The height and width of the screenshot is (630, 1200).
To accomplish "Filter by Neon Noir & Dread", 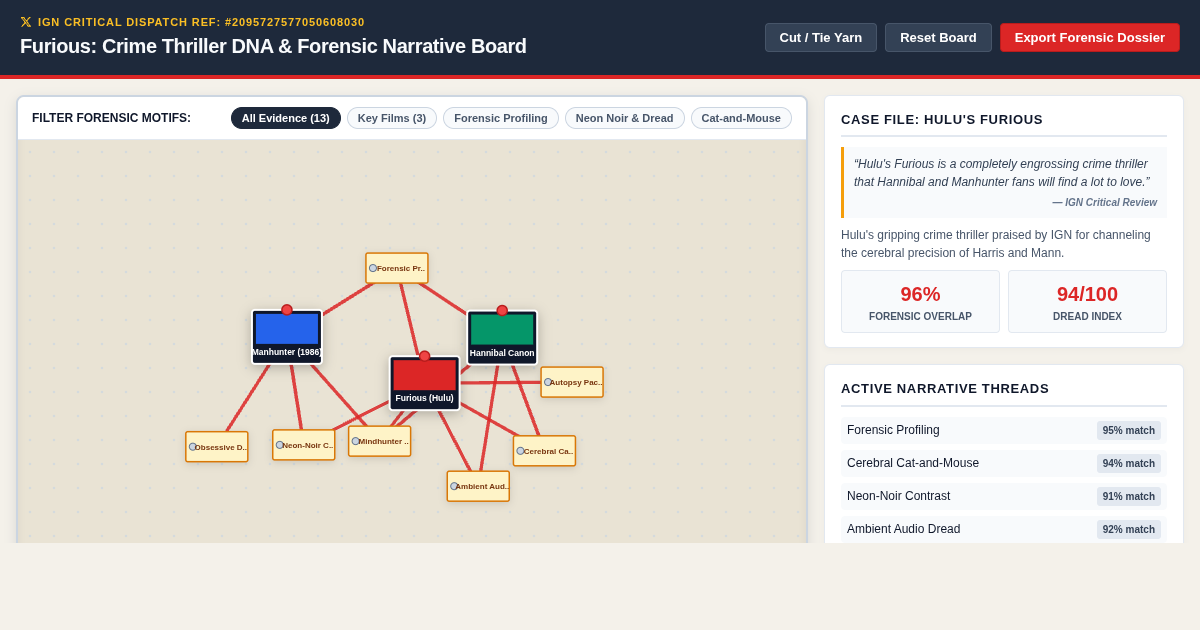I will click(x=625, y=118).
